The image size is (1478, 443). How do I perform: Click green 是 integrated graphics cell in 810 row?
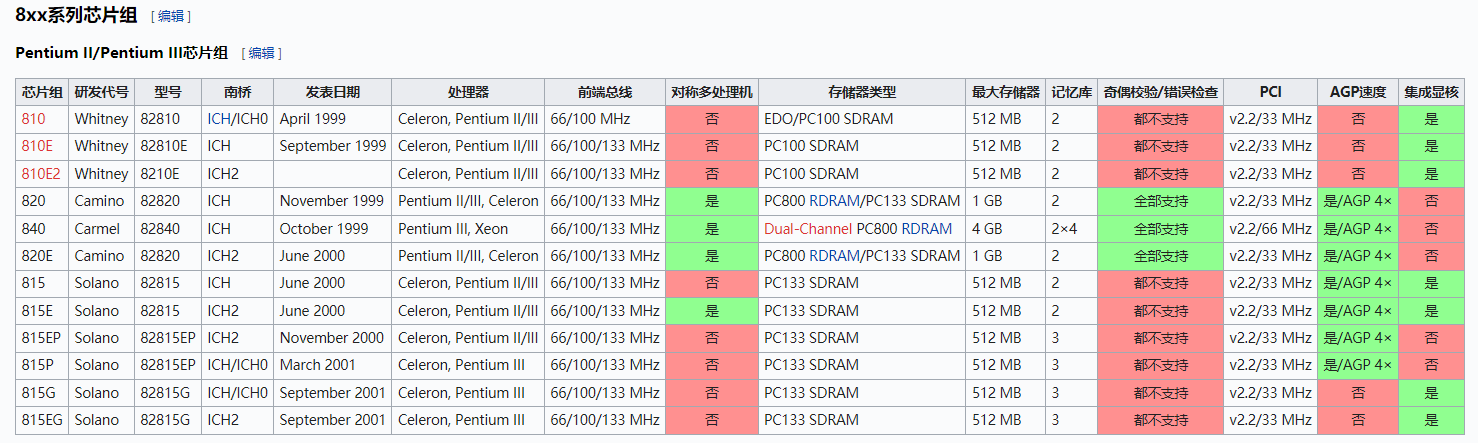(1431, 119)
